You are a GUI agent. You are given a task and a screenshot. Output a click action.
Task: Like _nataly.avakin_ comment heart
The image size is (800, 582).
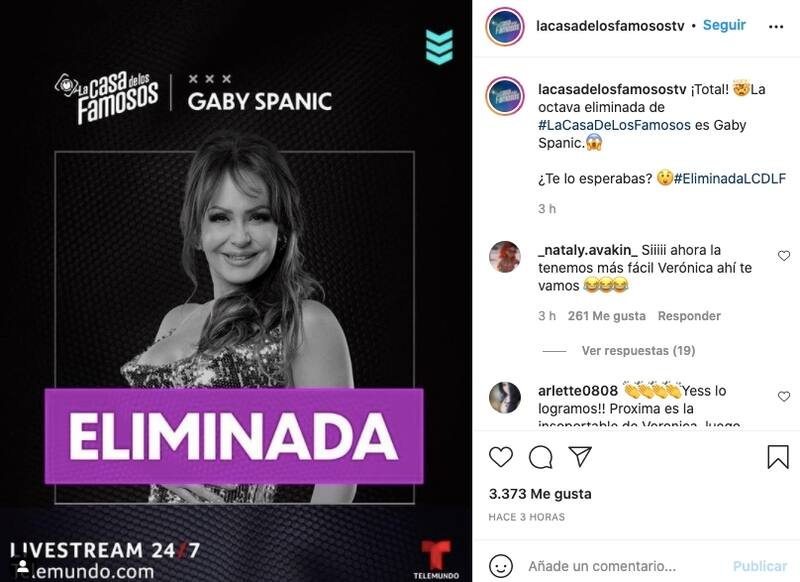coord(784,256)
